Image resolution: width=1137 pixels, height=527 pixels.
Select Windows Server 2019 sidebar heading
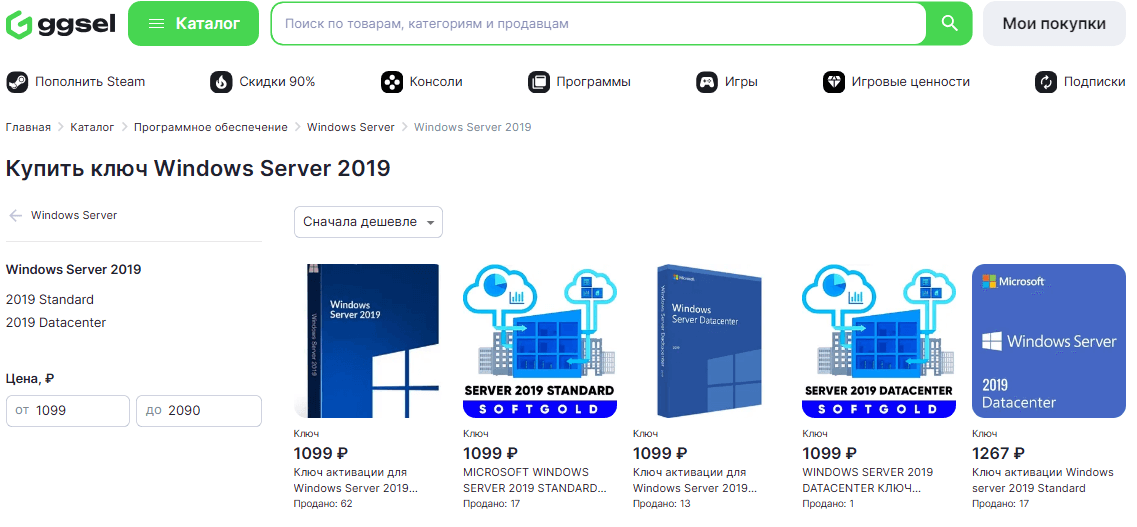coord(73,270)
